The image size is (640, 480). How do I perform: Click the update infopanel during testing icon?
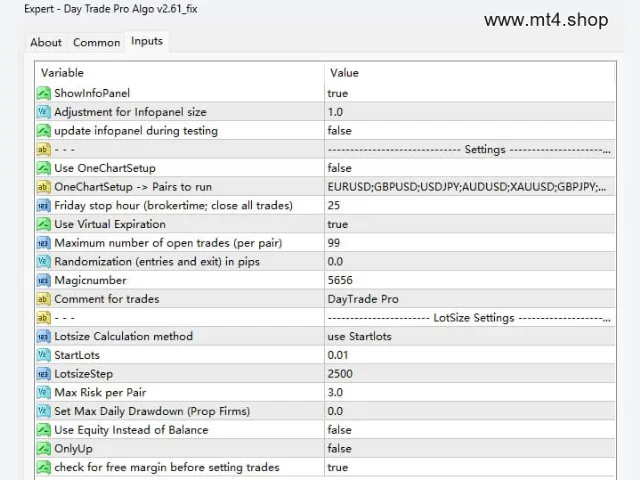point(43,131)
